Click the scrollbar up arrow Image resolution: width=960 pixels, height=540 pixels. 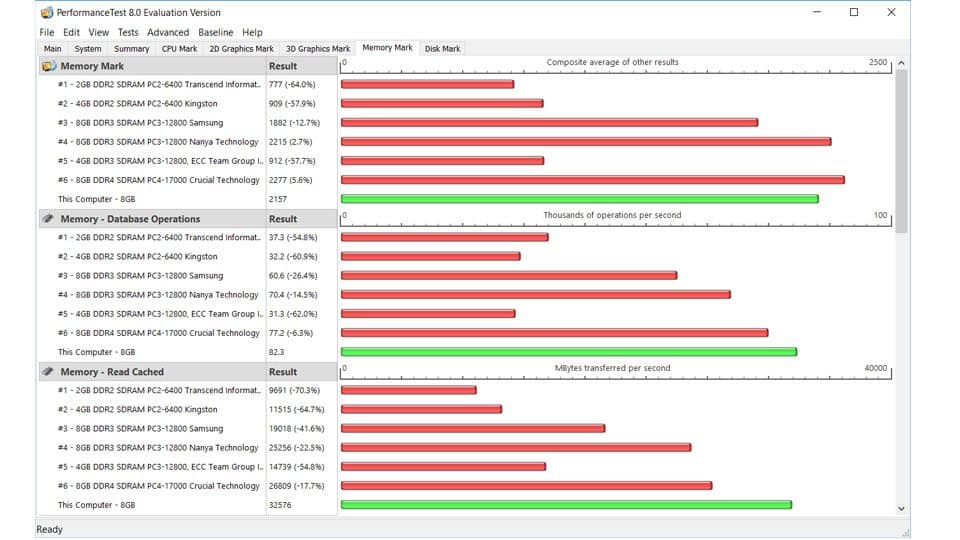(x=901, y=64)
